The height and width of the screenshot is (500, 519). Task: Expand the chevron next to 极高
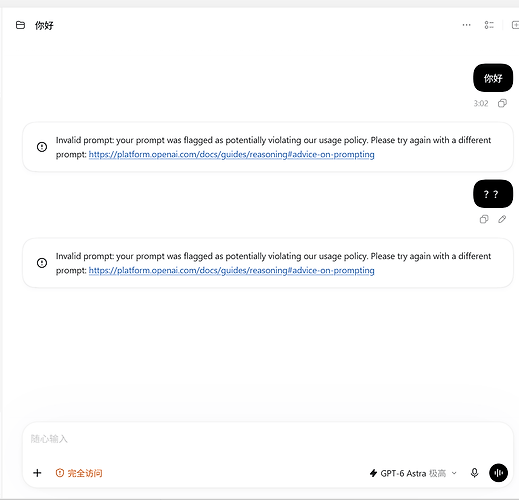[x=454, y=473]
